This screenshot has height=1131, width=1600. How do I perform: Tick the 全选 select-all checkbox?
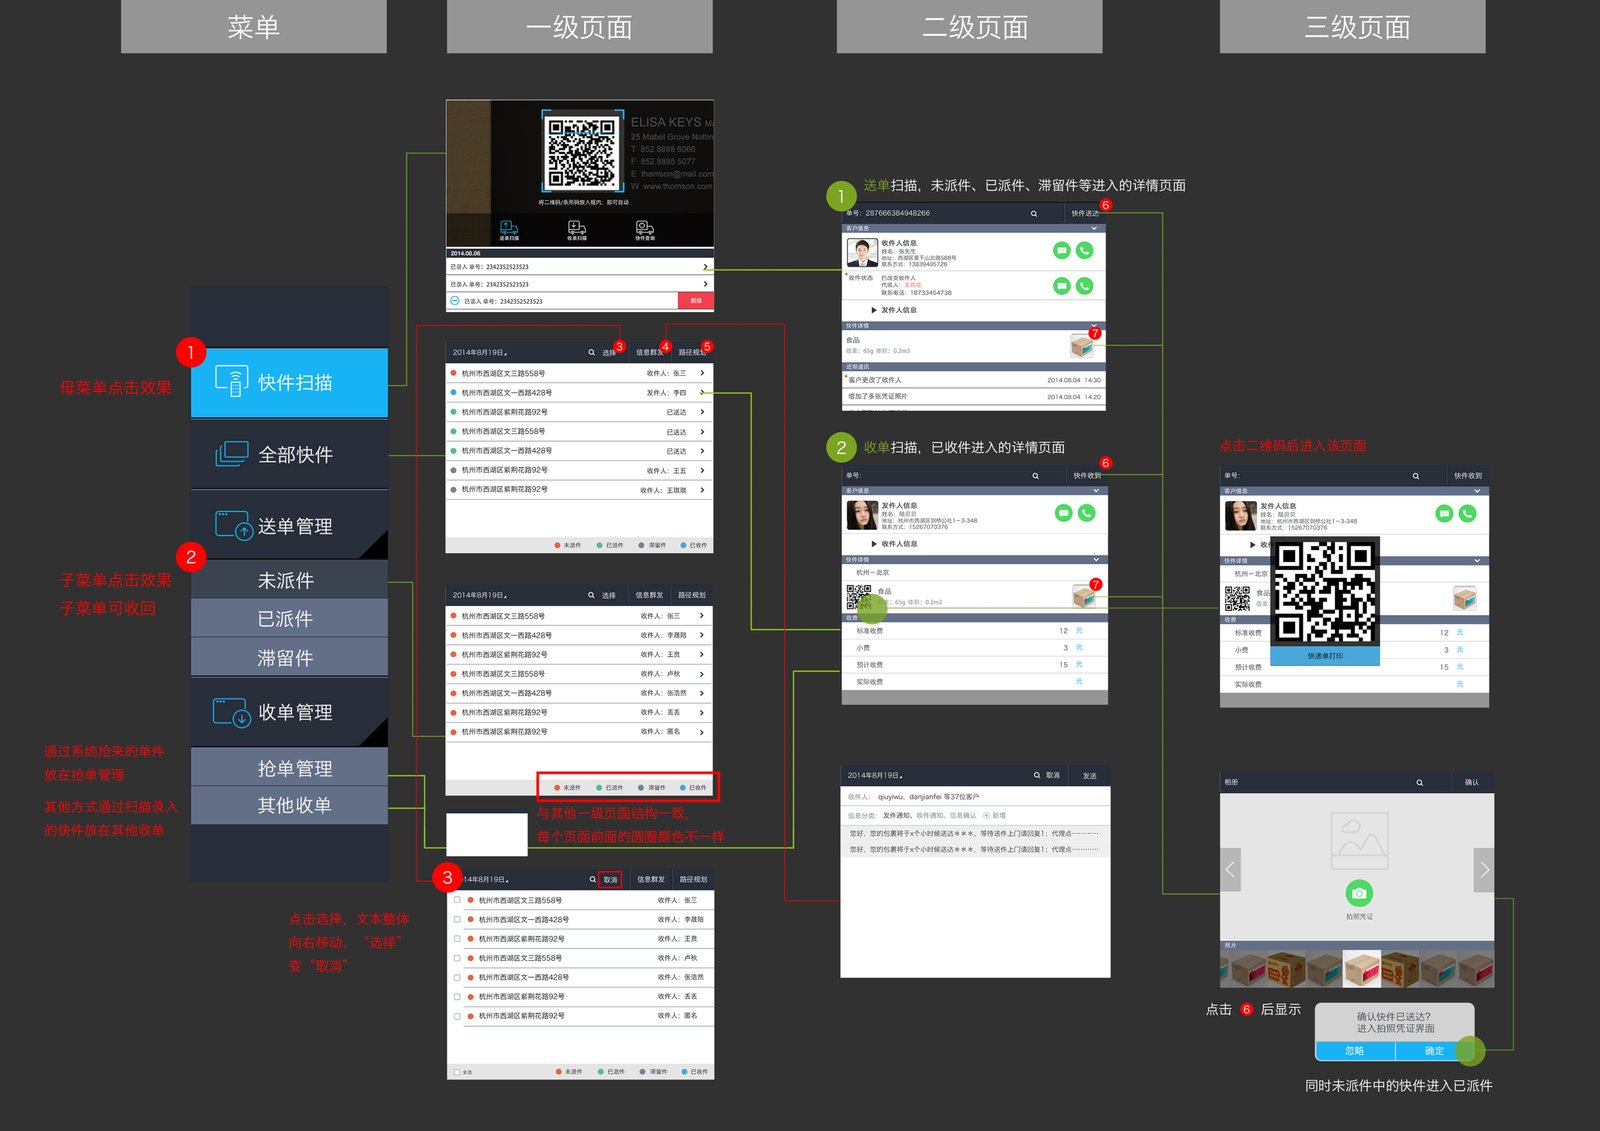click(x=457, y=1072)
